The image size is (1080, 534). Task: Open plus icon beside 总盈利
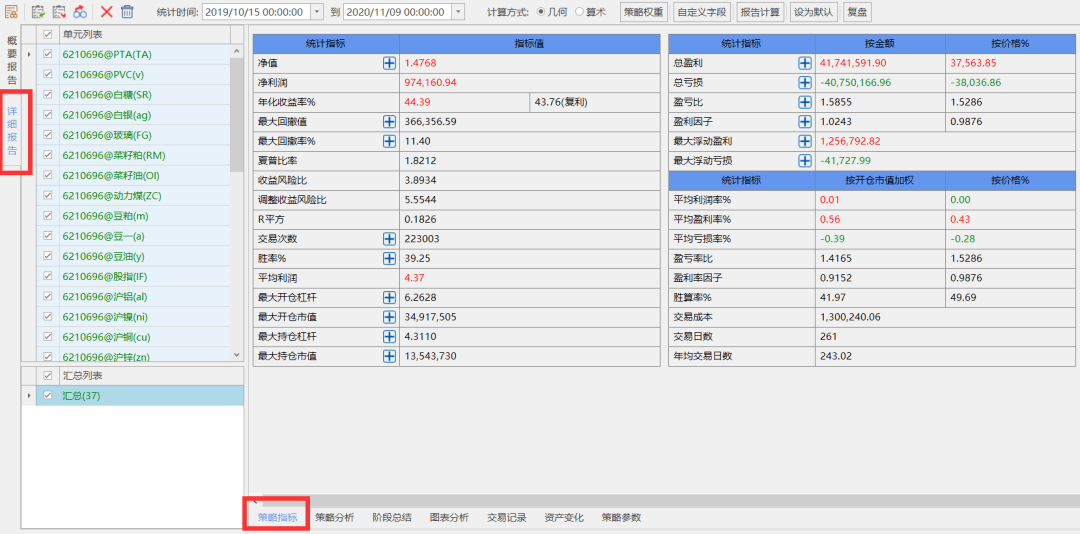804,63
